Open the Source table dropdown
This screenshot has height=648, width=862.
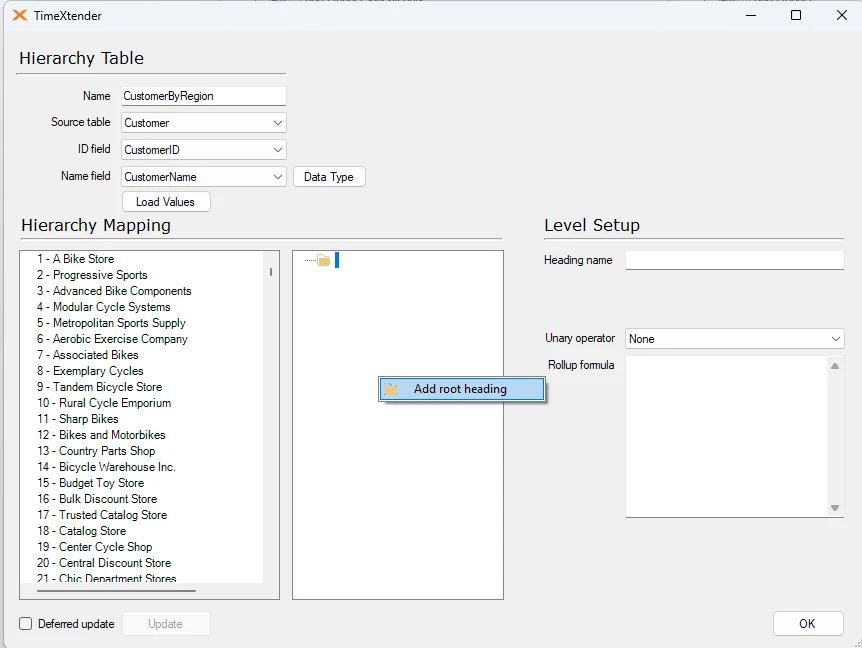277,123
